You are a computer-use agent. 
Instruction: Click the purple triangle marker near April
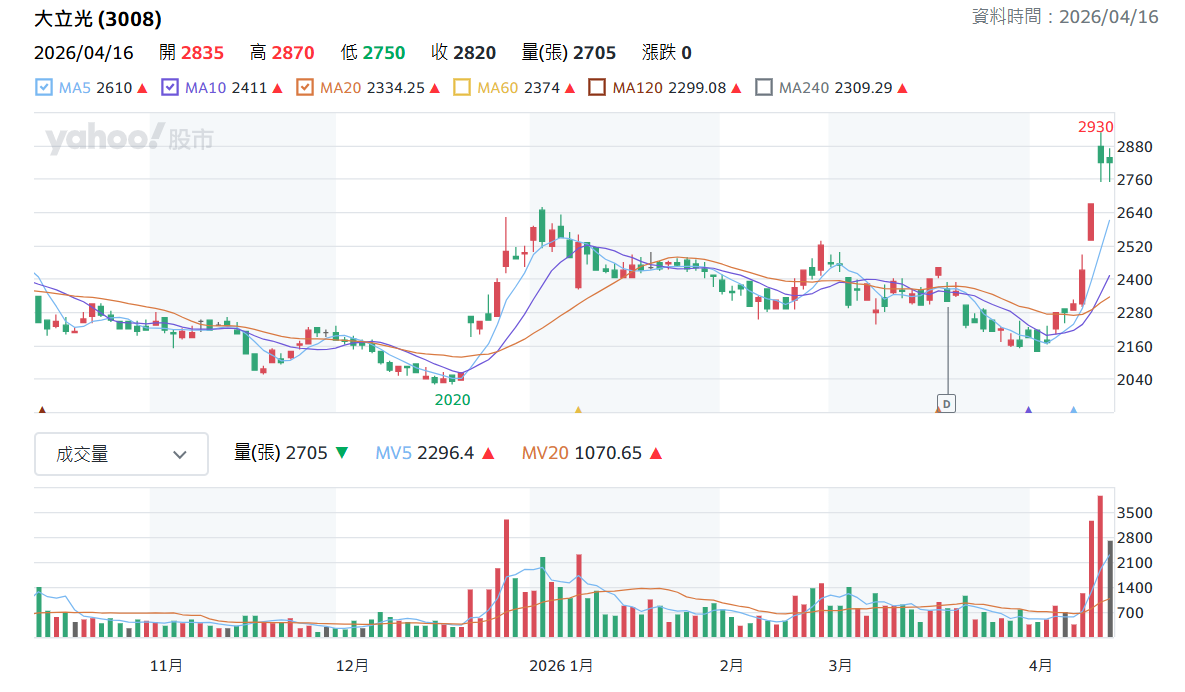click(1028, 409)
